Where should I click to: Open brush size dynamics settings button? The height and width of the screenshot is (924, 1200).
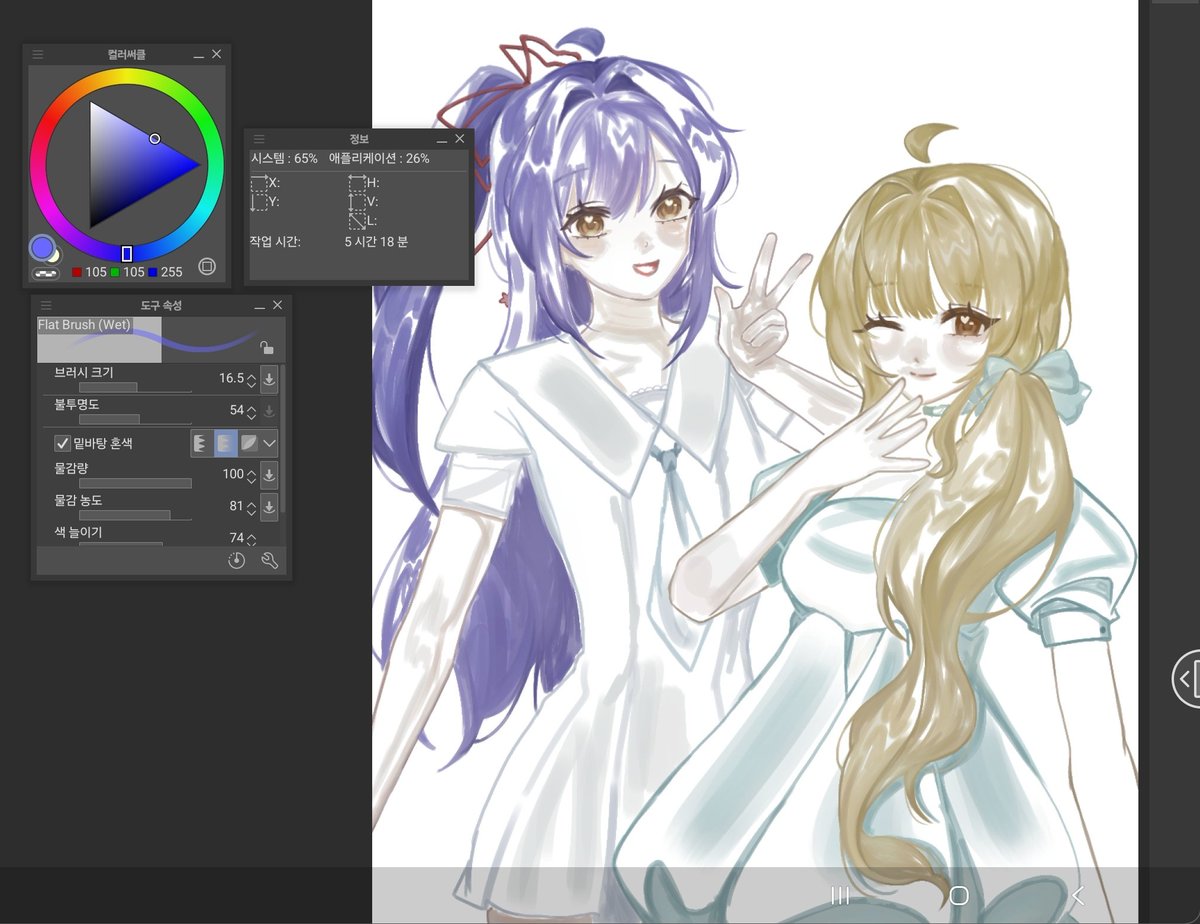coord(269,379)
